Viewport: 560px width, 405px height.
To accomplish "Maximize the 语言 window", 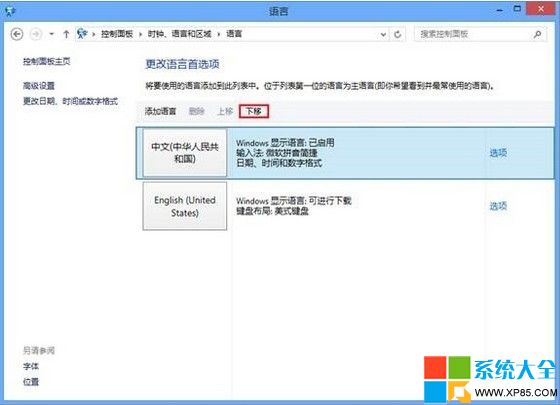I will [x=517, y=9].
